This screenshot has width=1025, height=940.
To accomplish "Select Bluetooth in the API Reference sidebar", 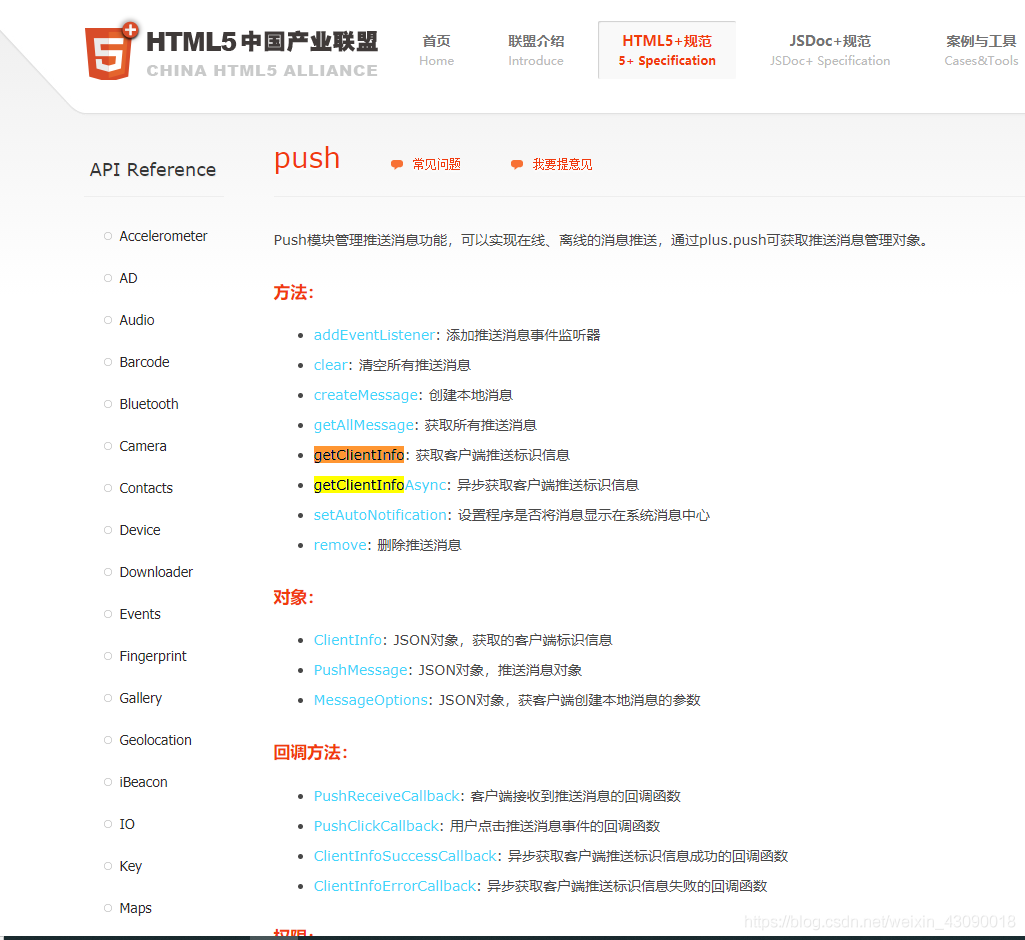I will [x=148, y=404].
